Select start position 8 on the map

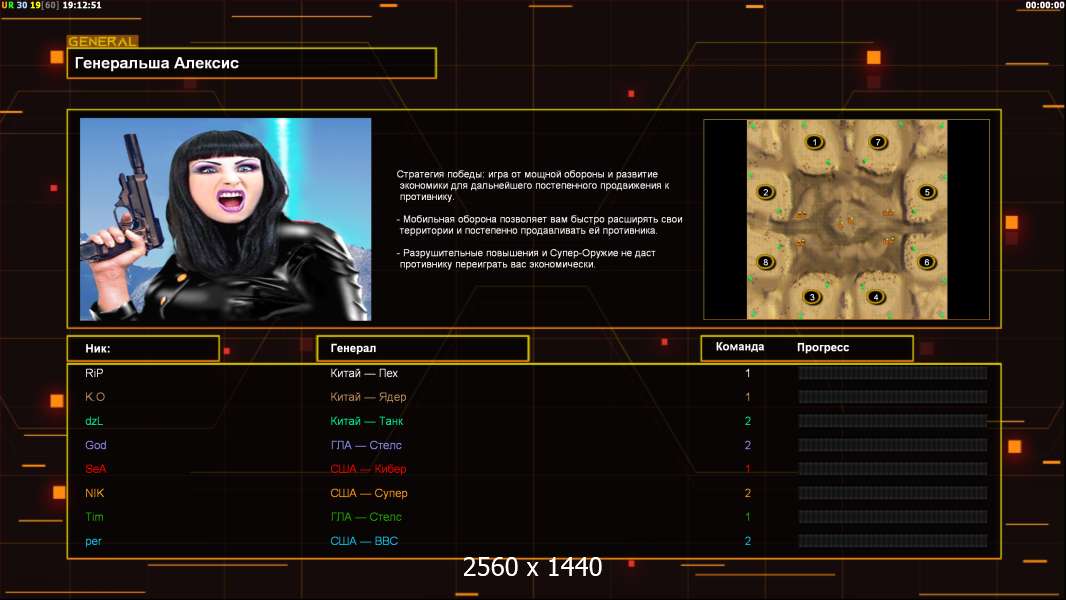pos(766,262)
